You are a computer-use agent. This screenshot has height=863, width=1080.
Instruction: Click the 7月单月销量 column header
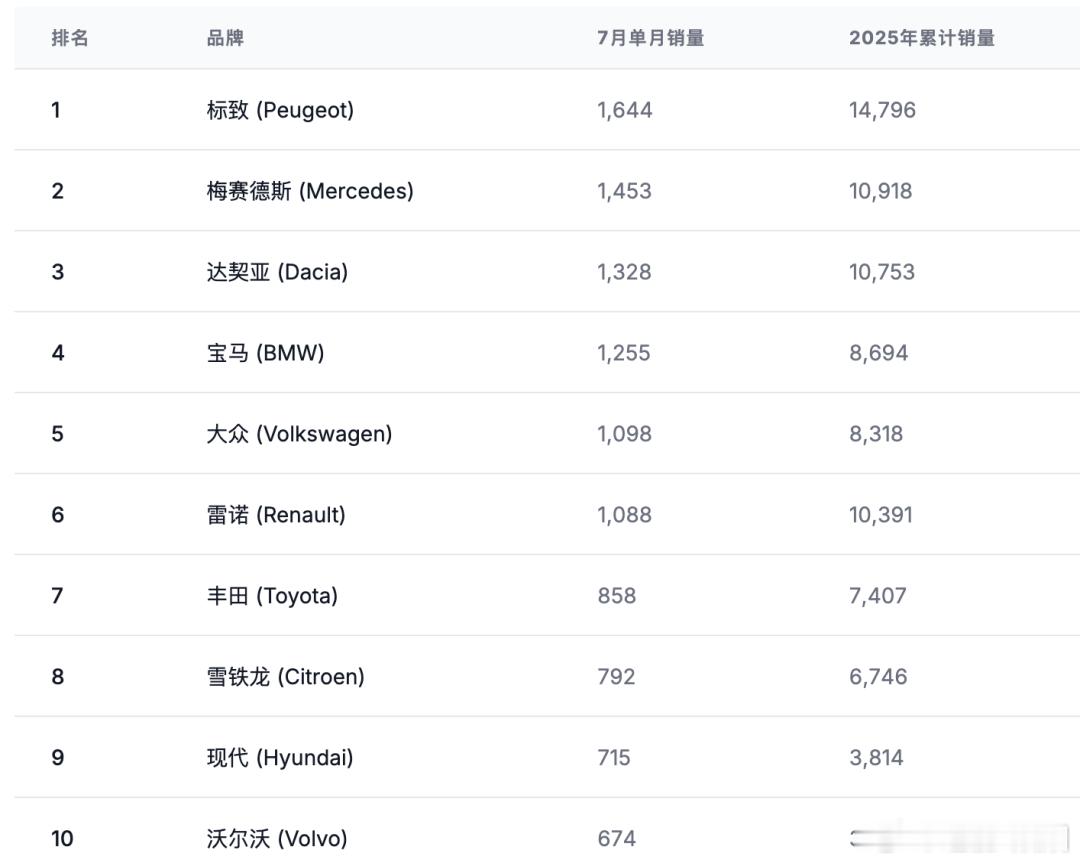click(650, 38)
